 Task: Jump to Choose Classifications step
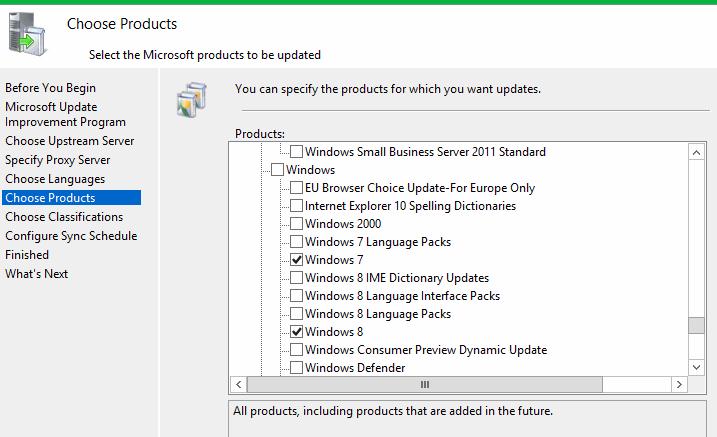pyautogui.click(x=64, y=217)
